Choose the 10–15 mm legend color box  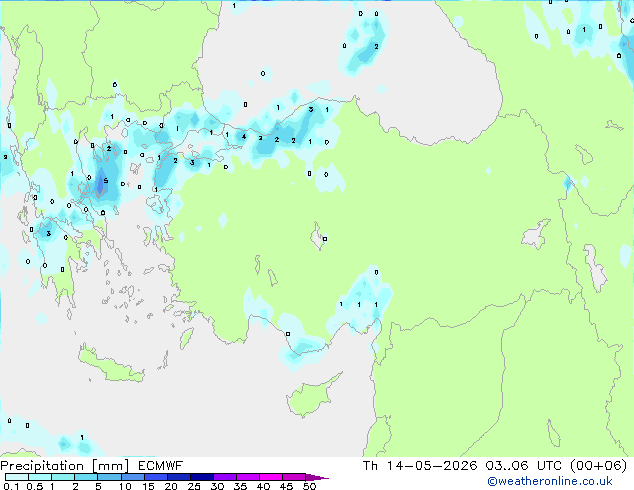click(x=132, y=477)
